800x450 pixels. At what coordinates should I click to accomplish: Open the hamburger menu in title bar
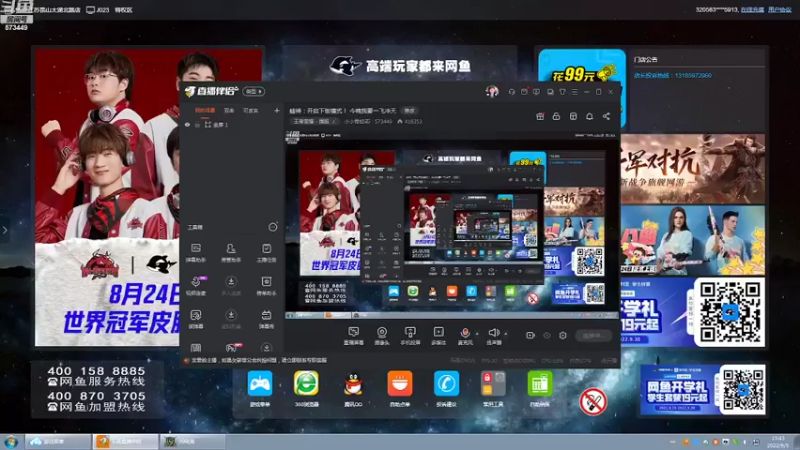[x=574, y=92]
